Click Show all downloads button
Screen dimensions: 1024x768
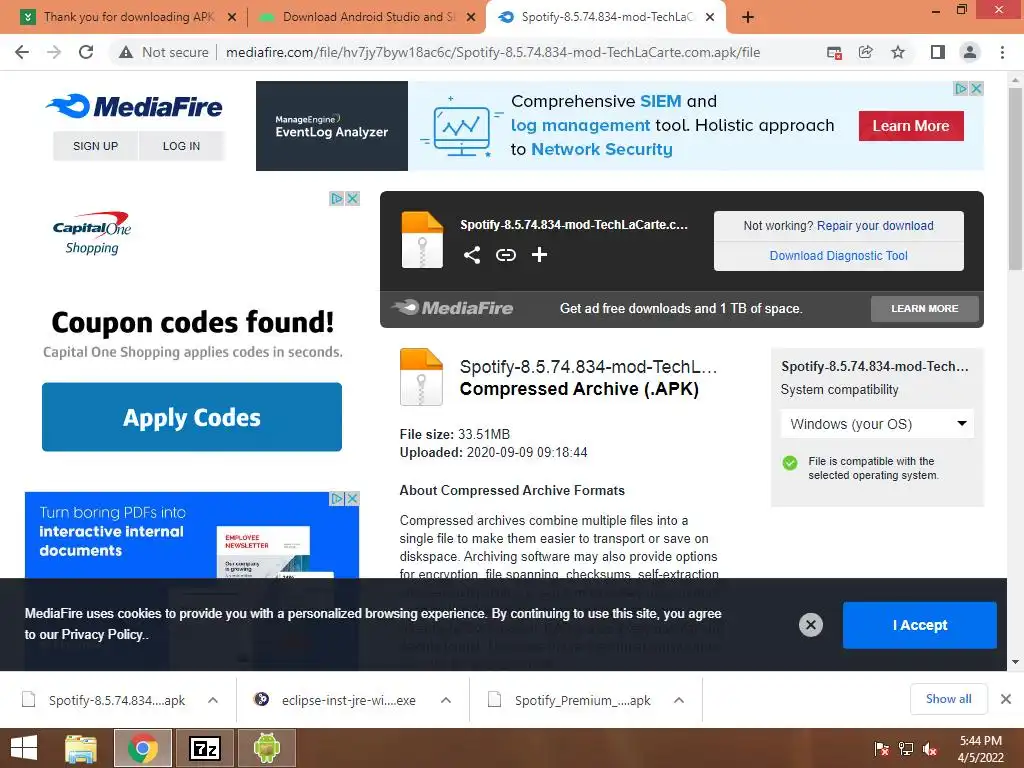948,699
